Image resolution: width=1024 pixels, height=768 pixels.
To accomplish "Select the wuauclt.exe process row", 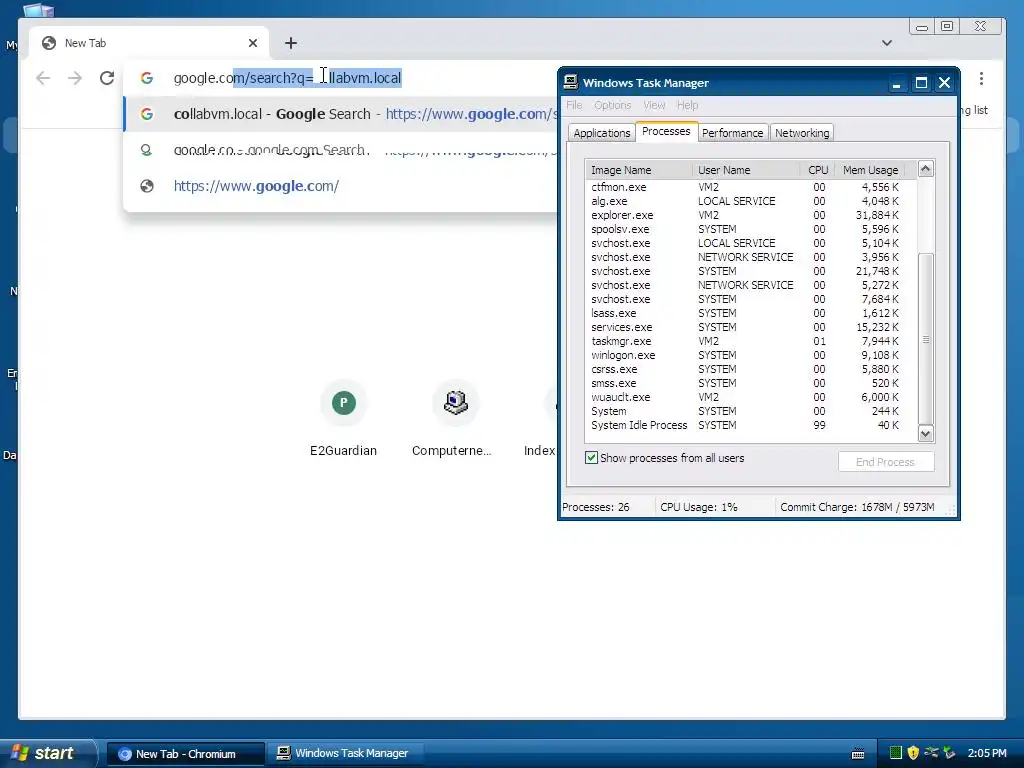I will pyautogui.click(x=744, y=397).
